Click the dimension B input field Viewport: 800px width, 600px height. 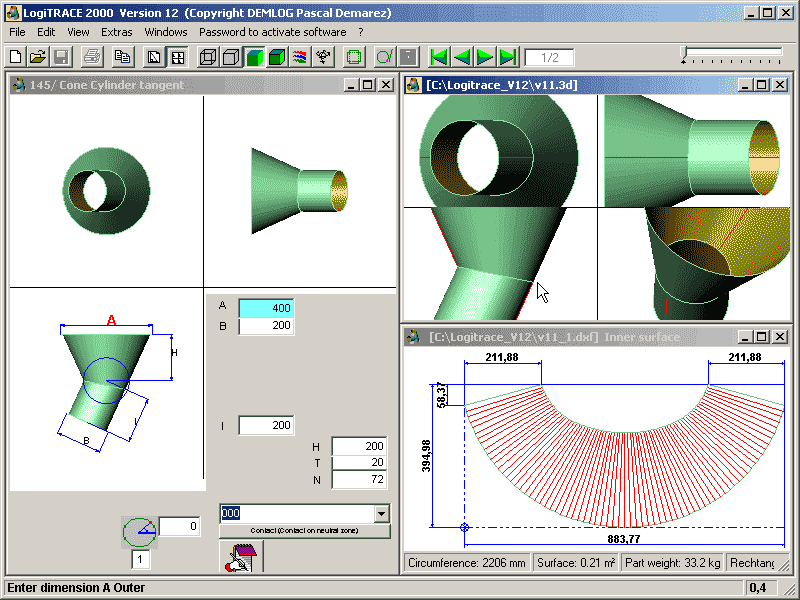(266, 326)
